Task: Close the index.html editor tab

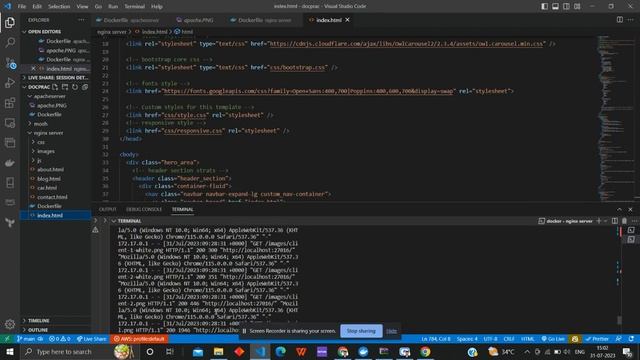Action: point(347,20)
